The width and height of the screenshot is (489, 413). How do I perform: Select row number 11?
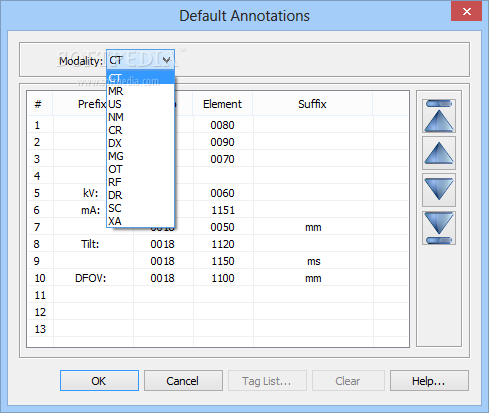[40, 295]
